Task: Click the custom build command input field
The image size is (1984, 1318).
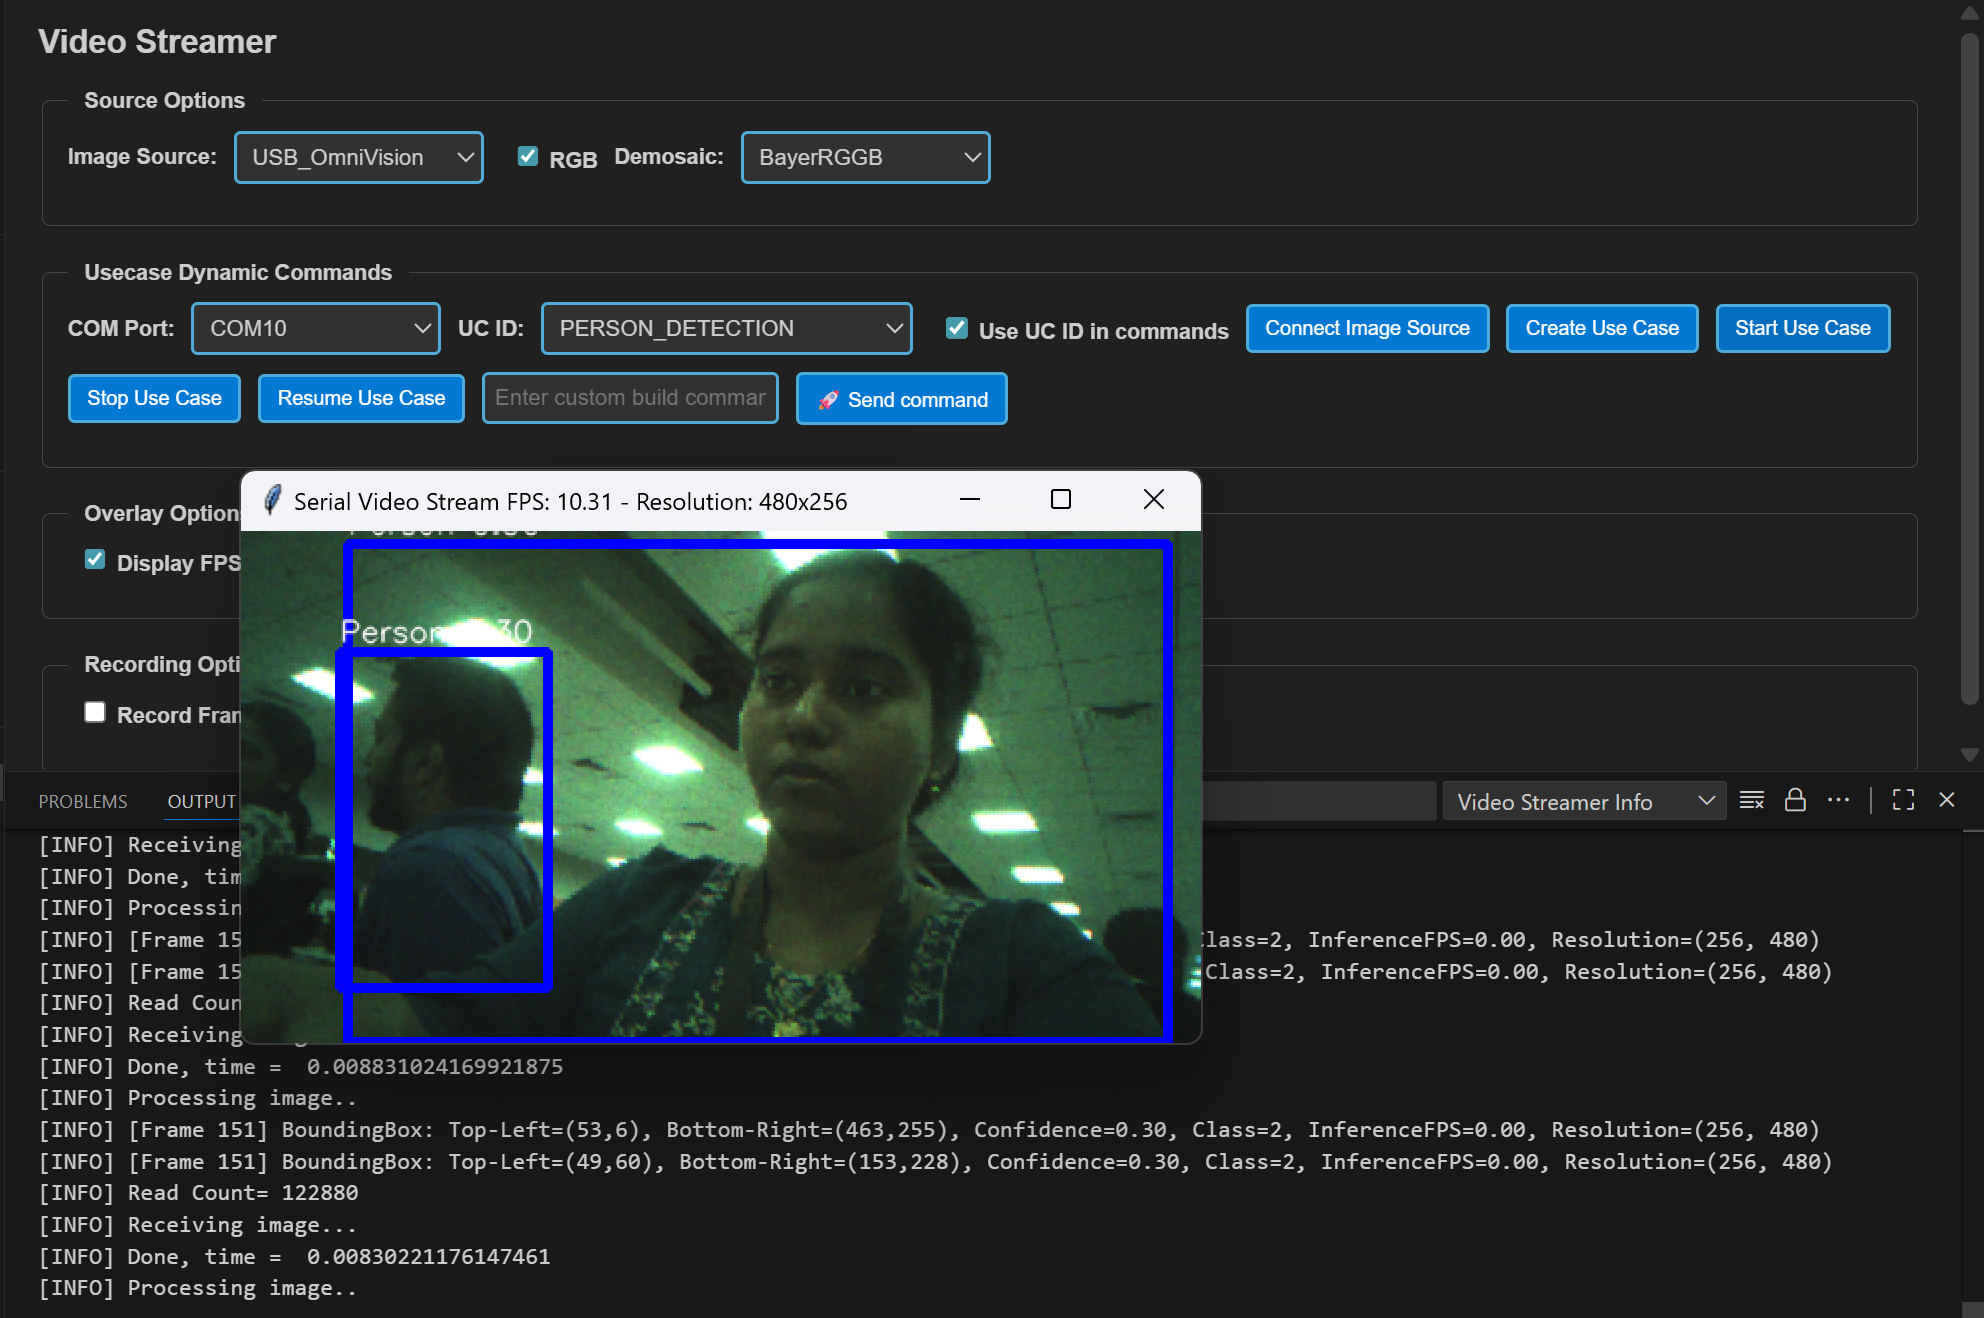Action: tap(629, 398)
